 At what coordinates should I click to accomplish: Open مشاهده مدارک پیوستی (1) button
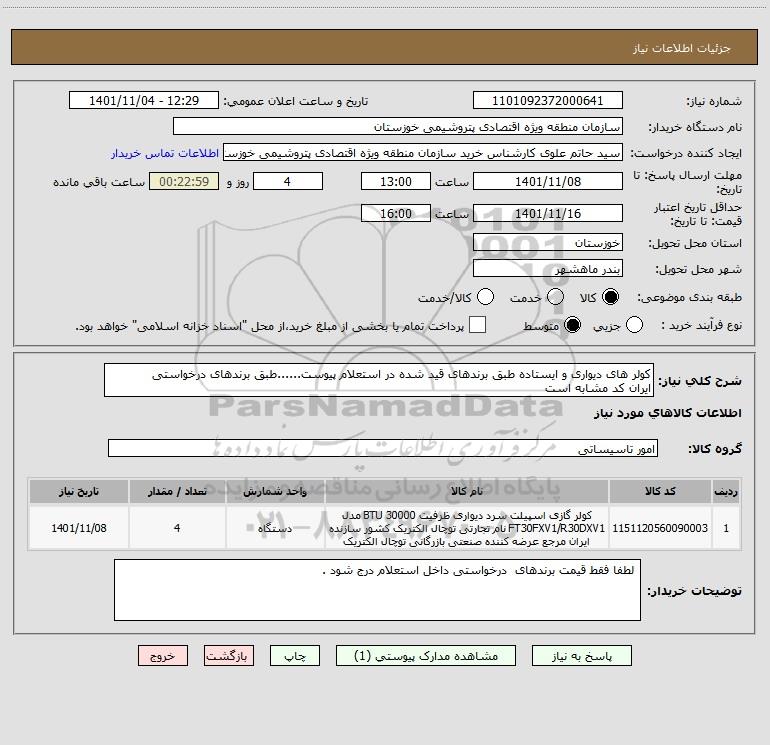[426, 656]
